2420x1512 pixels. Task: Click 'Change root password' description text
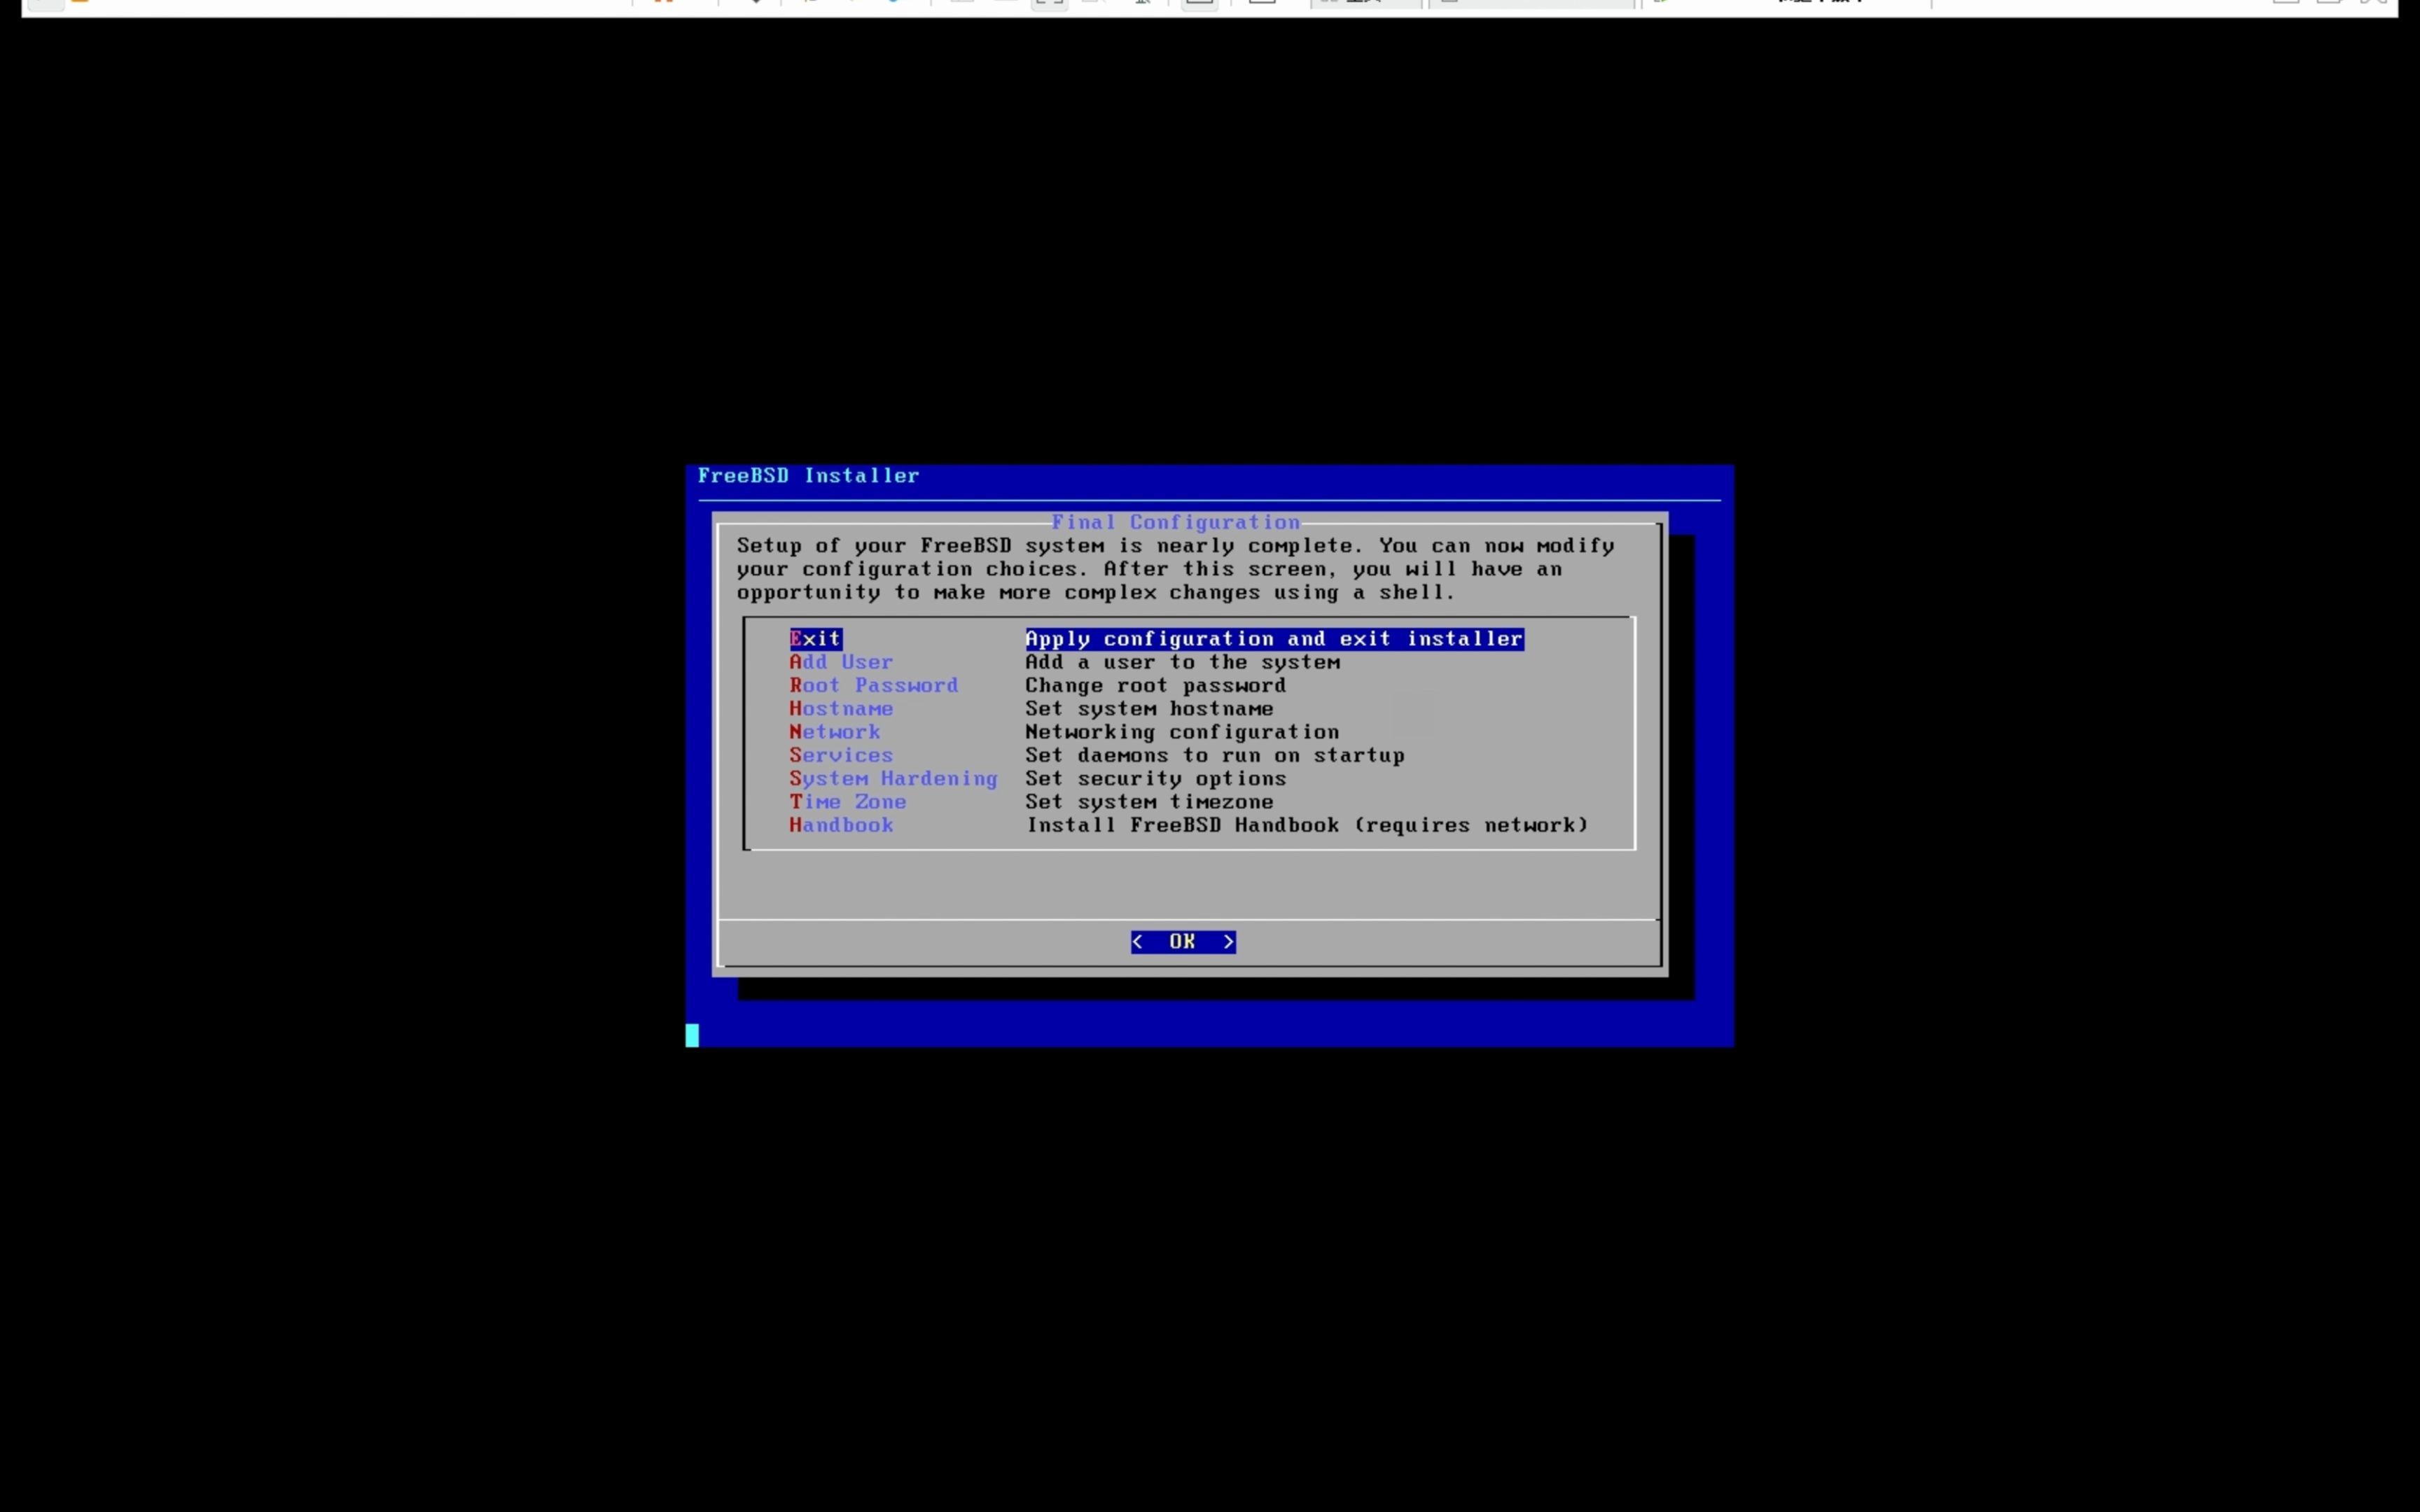[1155, 685]
